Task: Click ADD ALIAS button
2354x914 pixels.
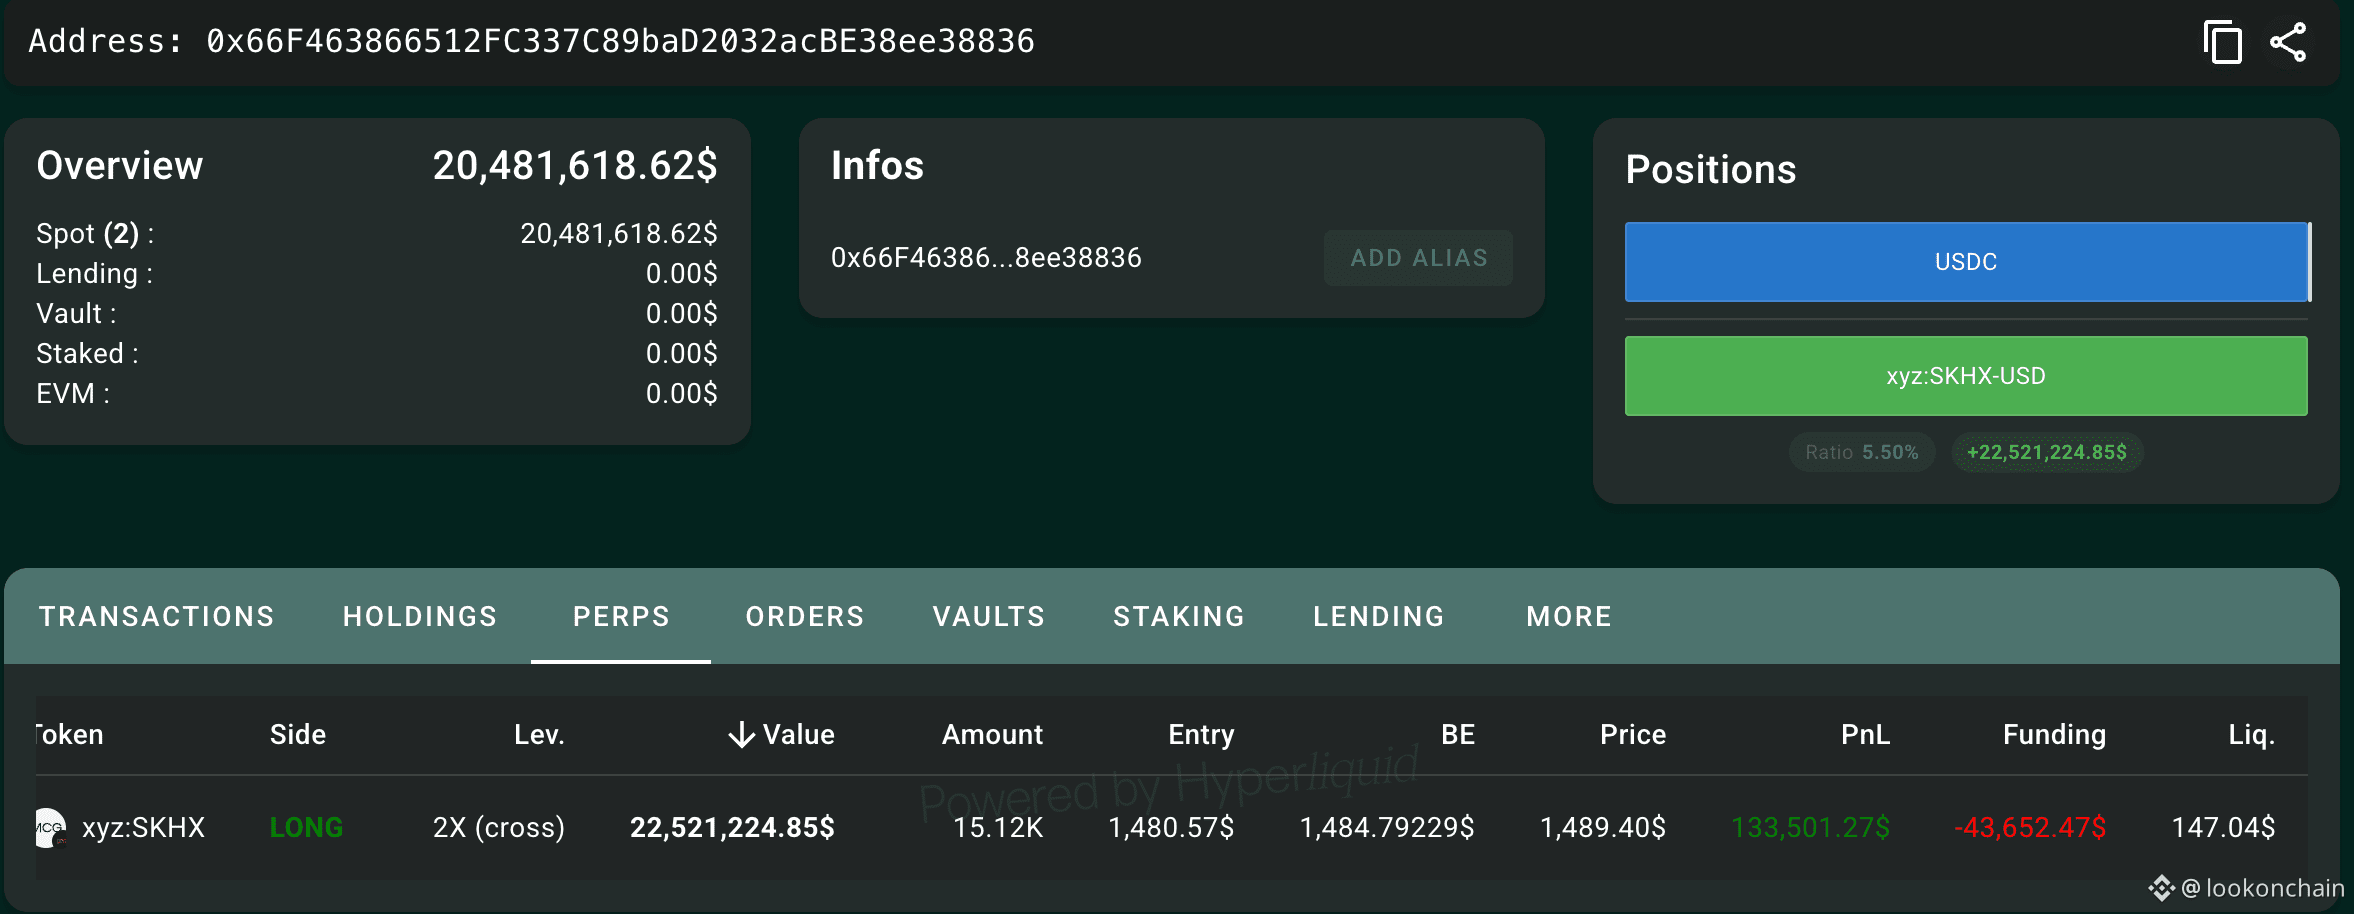Action: 1418,258
